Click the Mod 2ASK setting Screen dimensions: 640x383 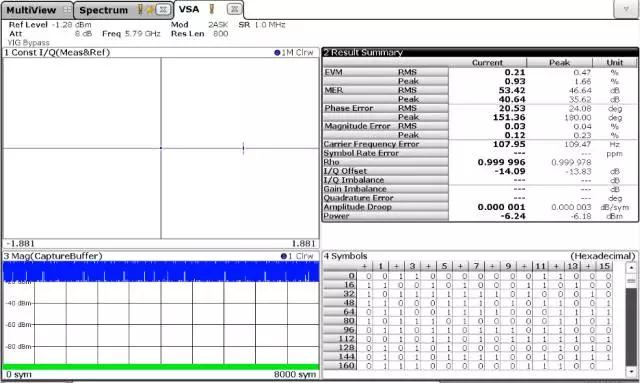pos(199,25)
